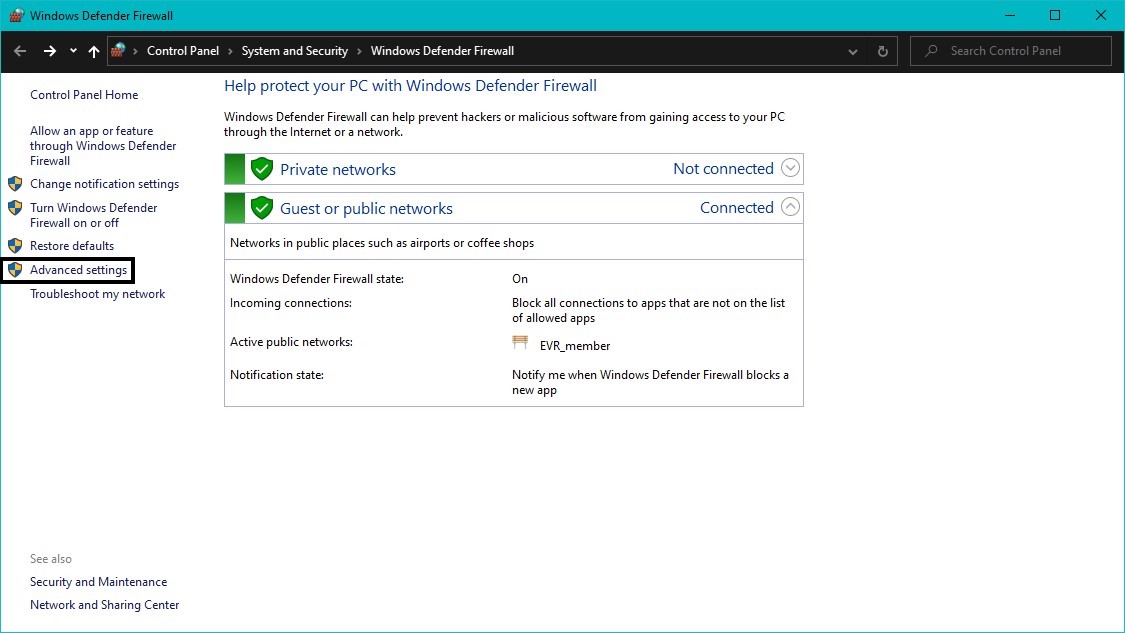Click the Guest or public networks heading
The height and width of the screenshot is (633, 1125).
pyautogui.click(x=367, y=208)
